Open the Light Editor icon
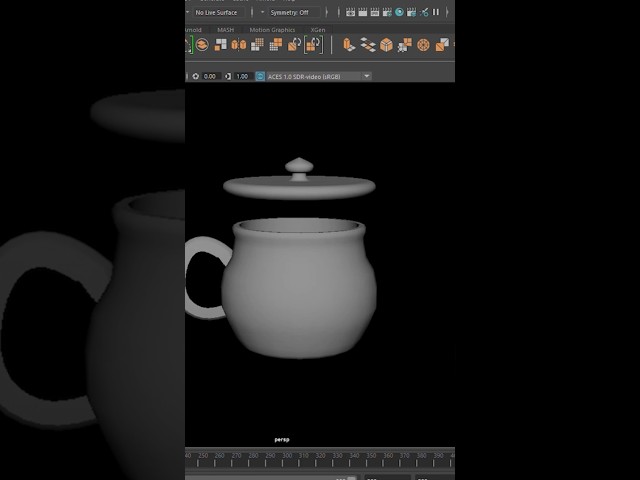Viewport: 640px width, 480px height. pos(424,12)
